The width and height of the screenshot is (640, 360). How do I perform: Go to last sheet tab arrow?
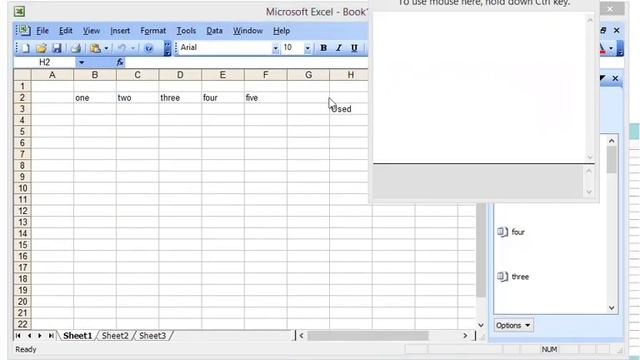pos(51,336)
